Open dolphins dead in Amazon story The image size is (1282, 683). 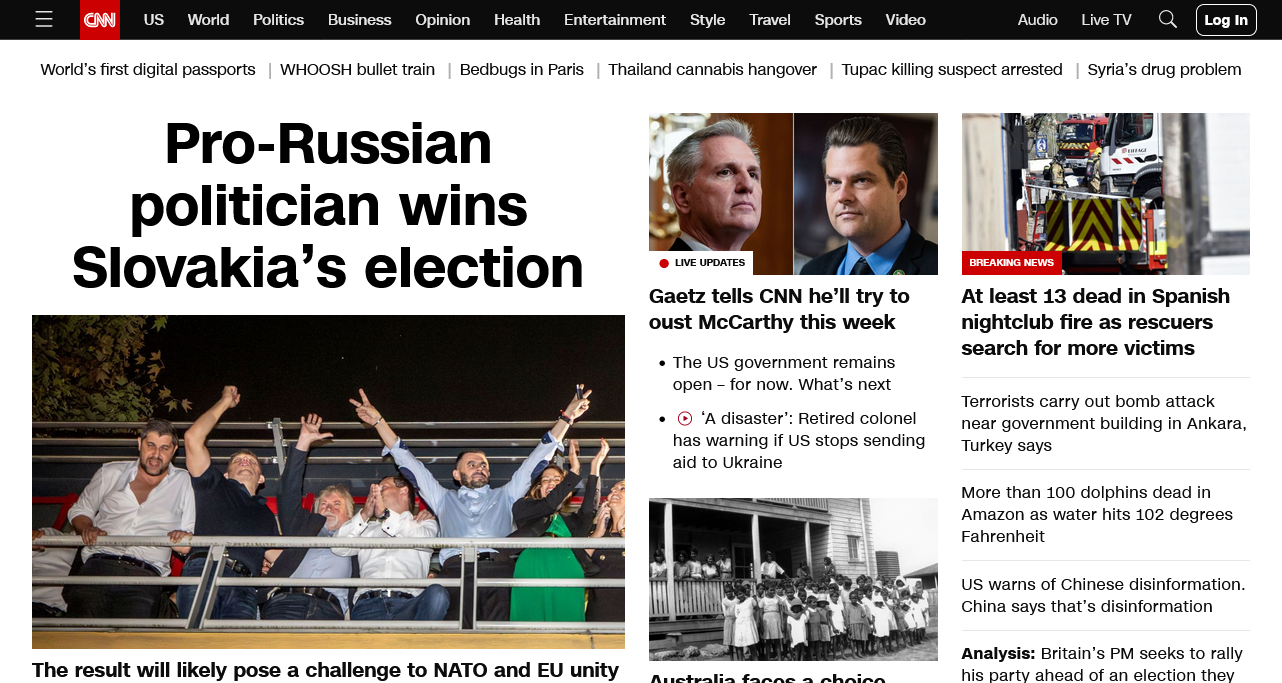pyautogui.click(x=1097, y=514)
